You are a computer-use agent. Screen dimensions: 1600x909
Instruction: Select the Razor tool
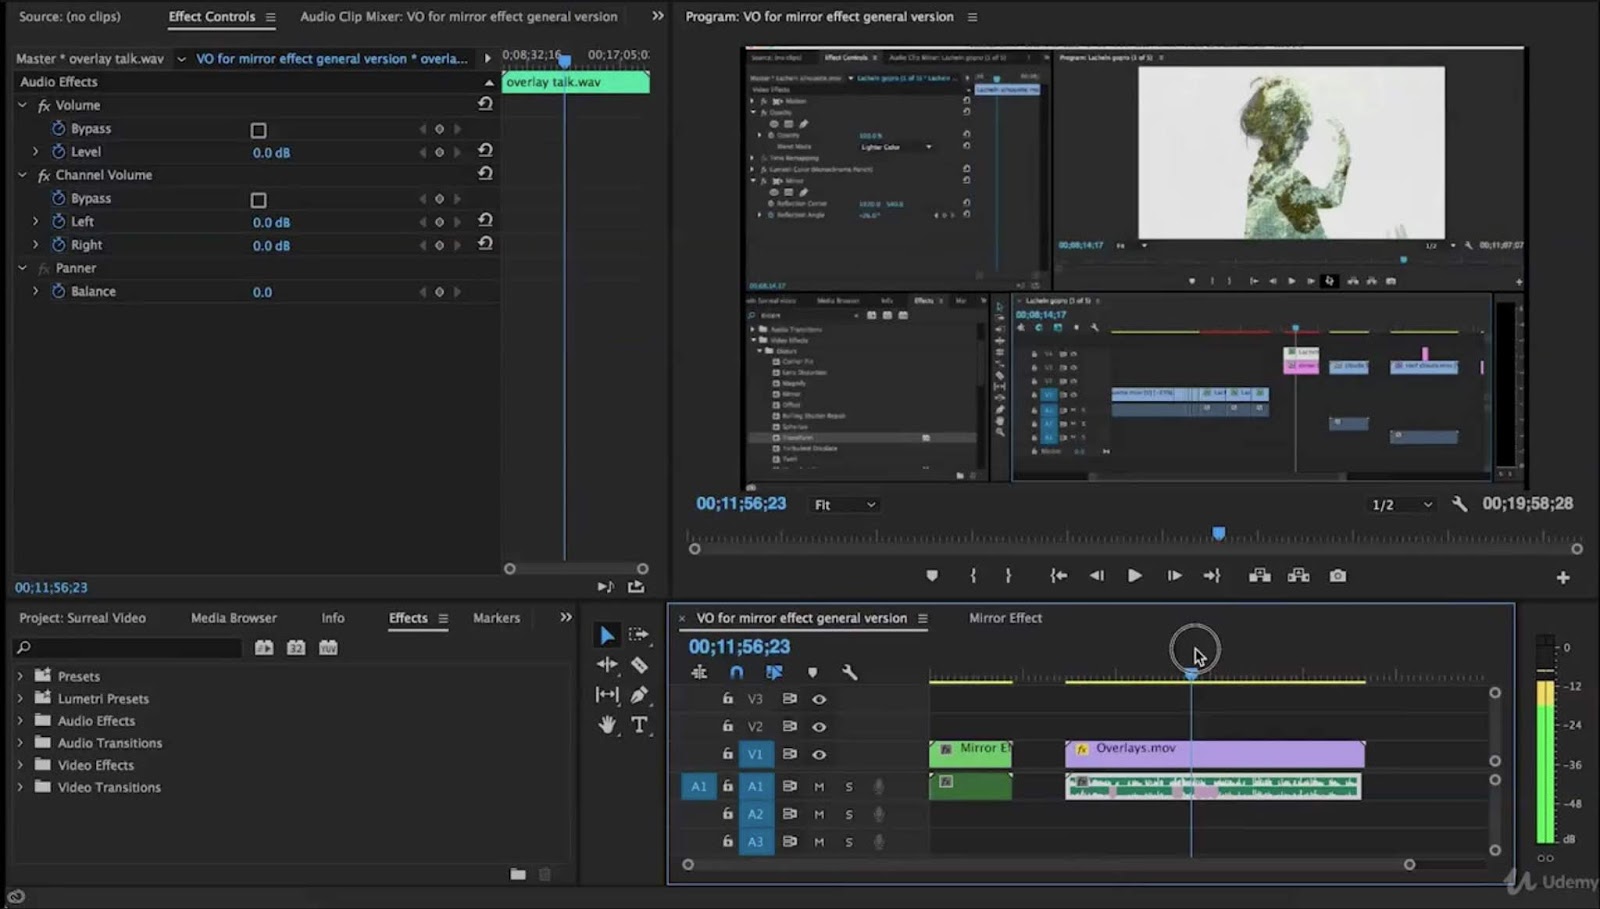click(638, 663)
